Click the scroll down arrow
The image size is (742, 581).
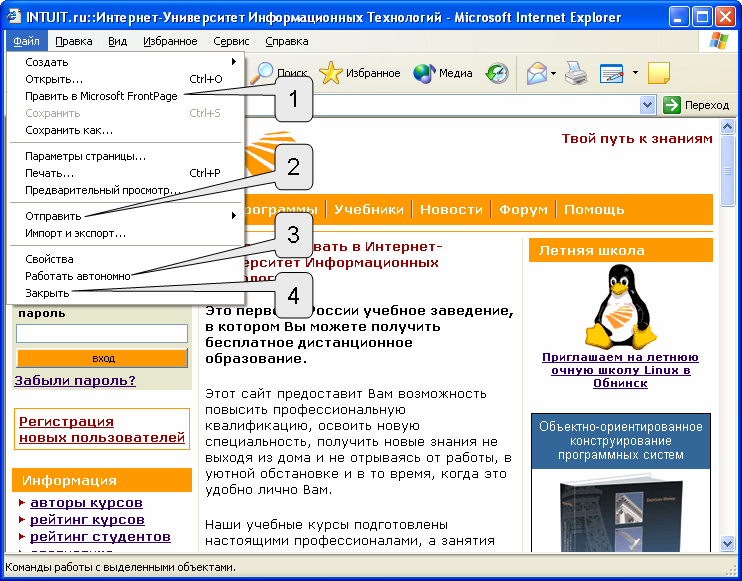point(727,543)
